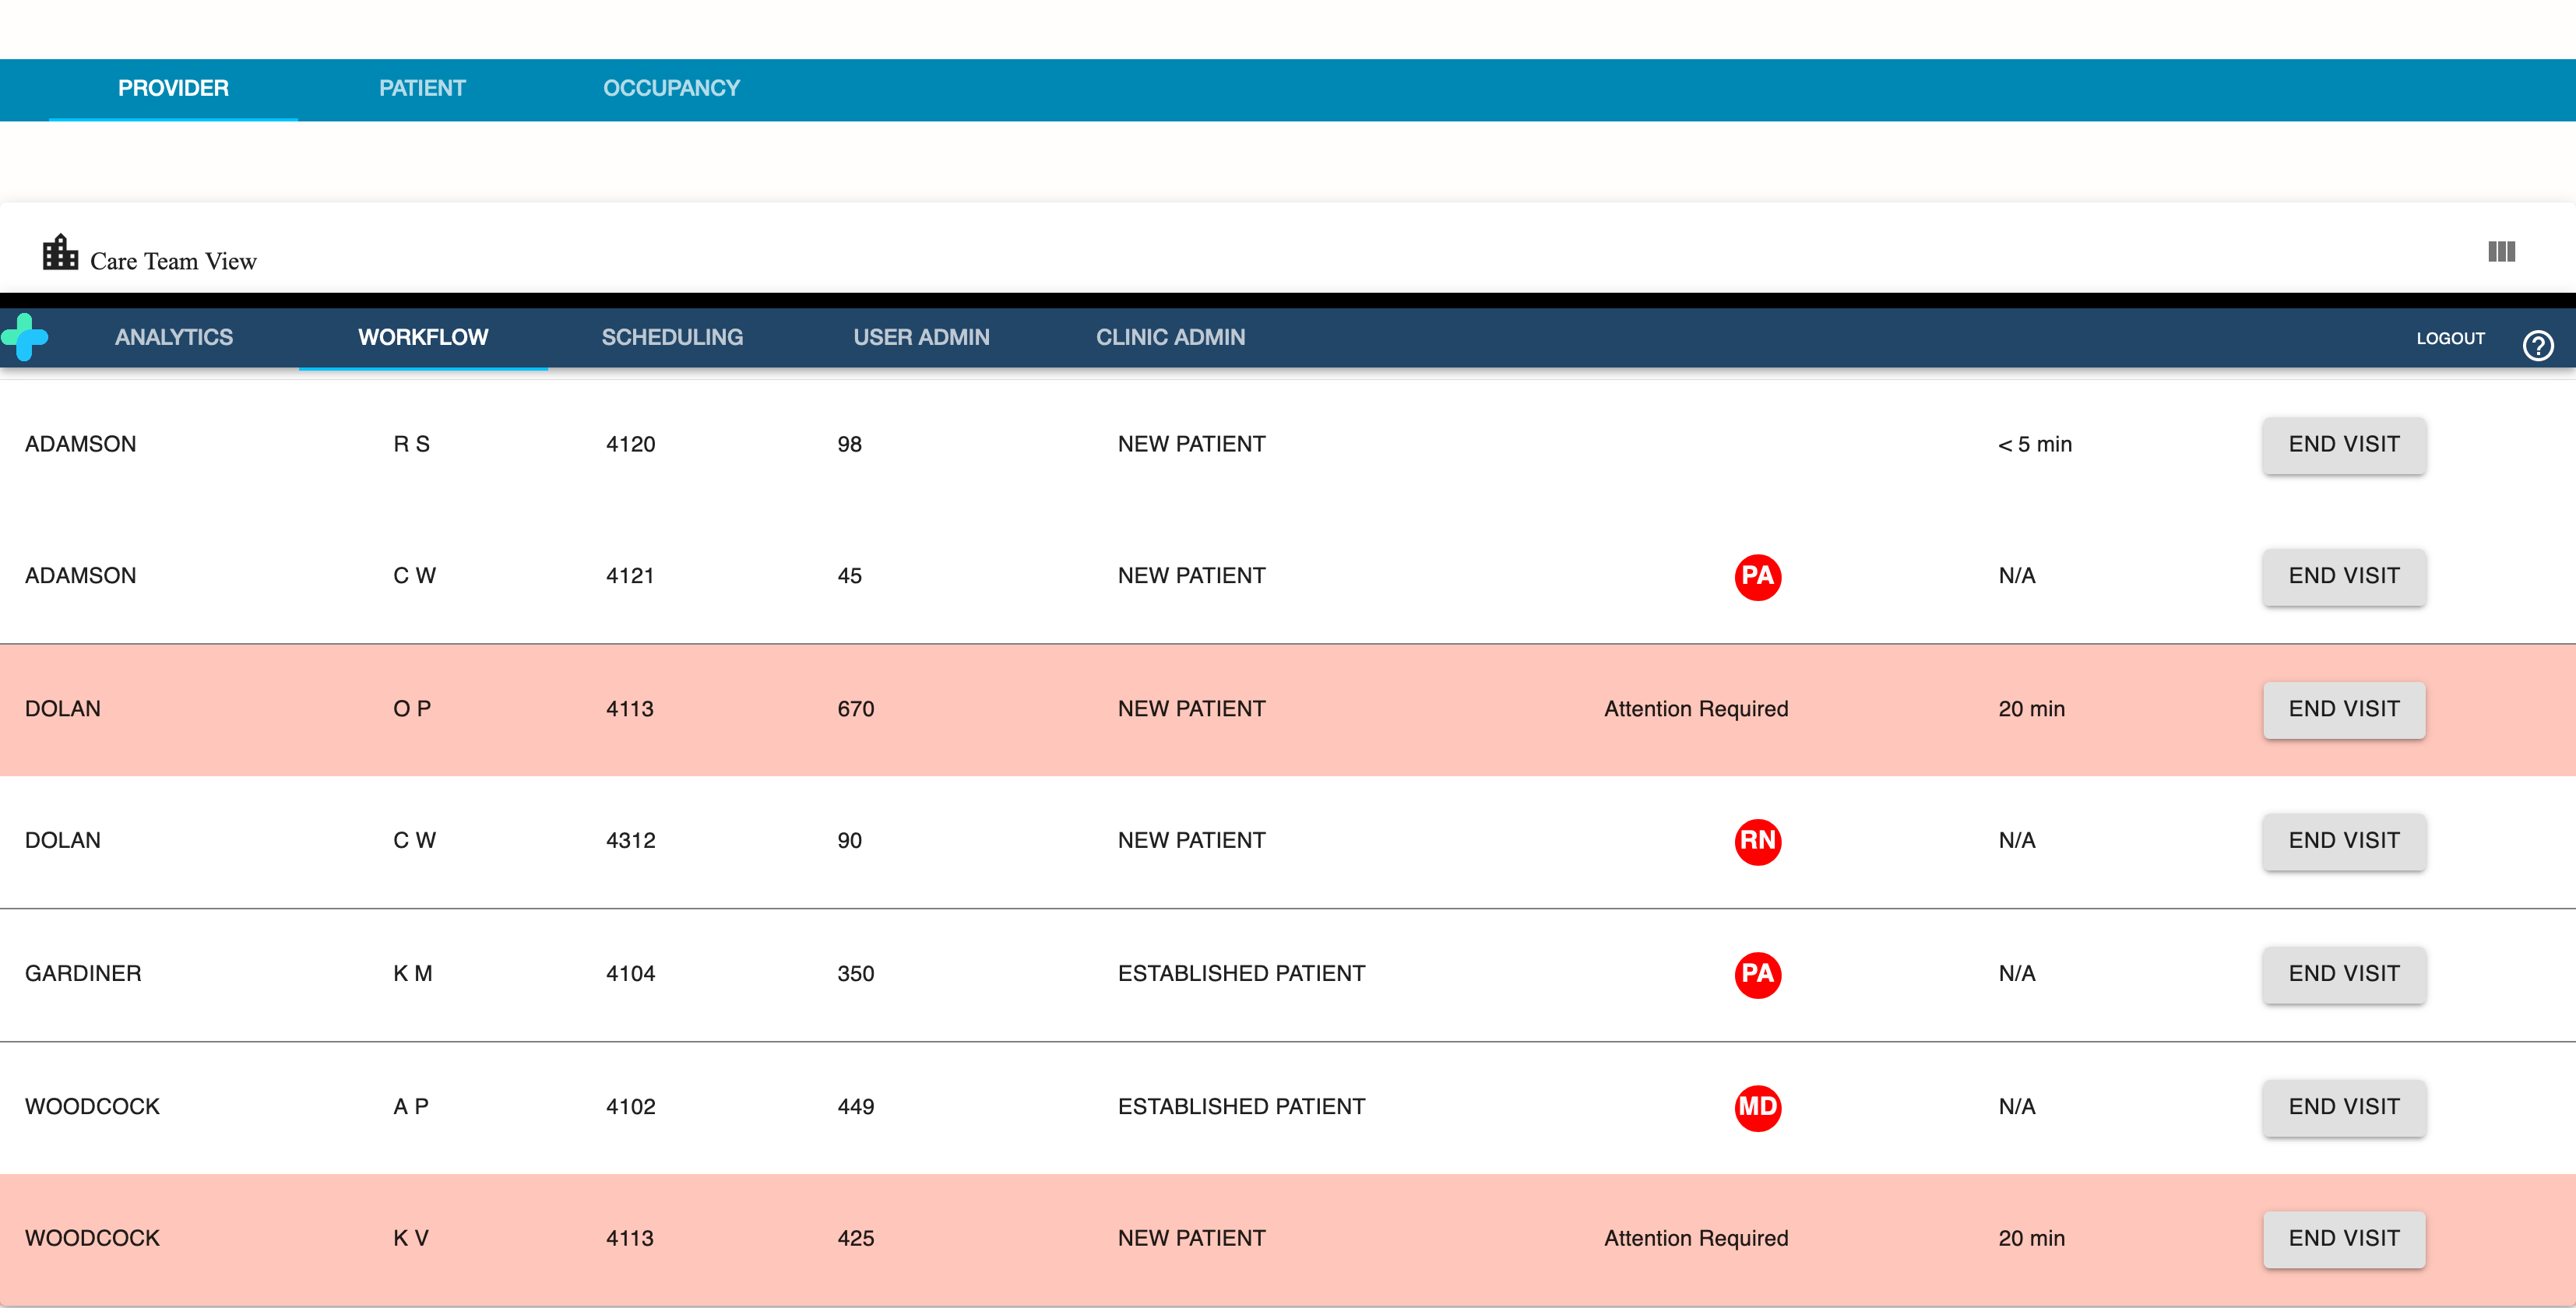Click value 449 in WOODCOCK row
Image resolution: width=2576 pixels, height=1308 pixels.
855,1107
